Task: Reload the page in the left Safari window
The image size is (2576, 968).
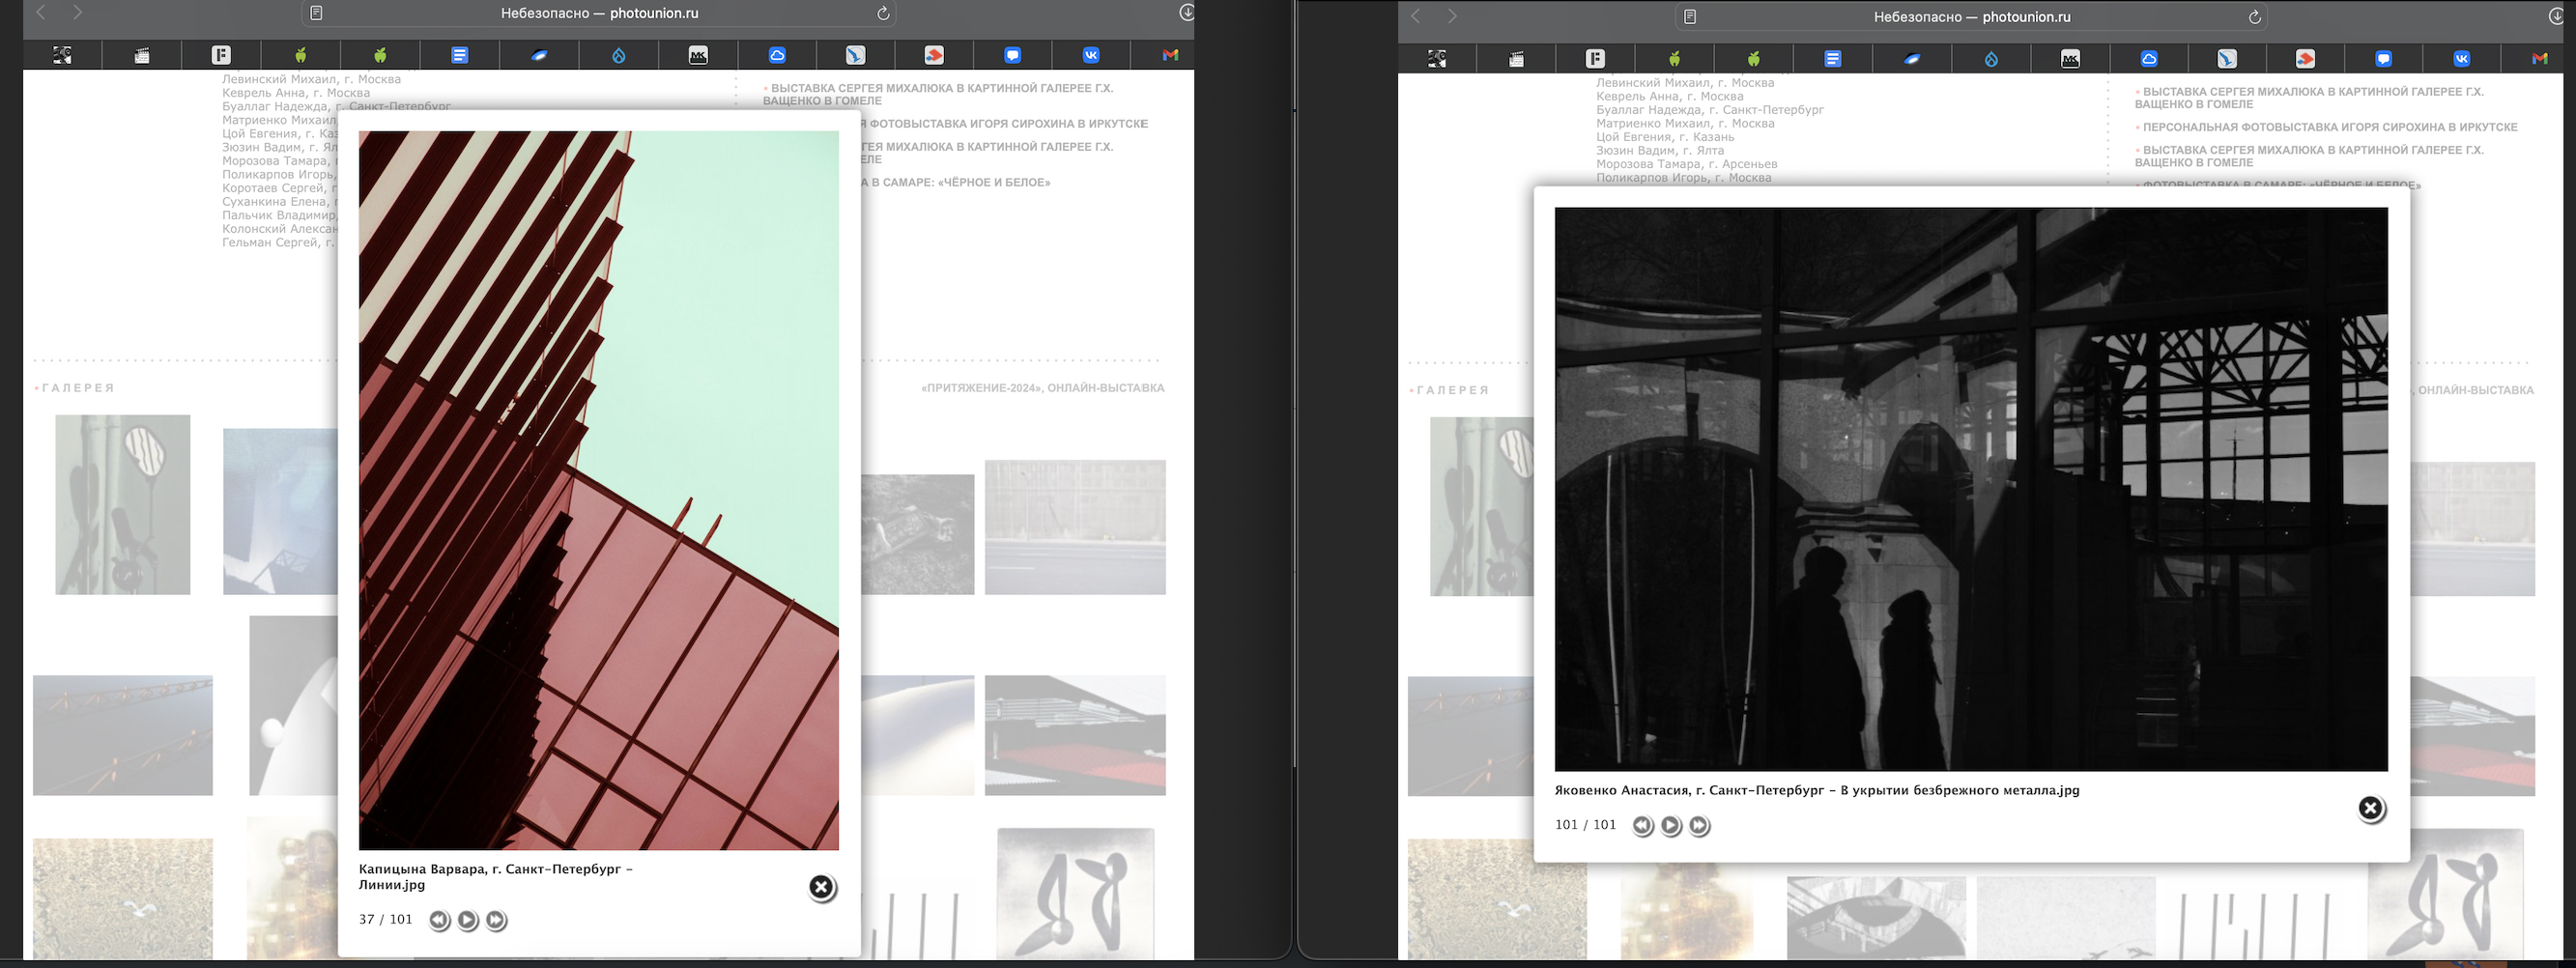Action: (x=883, y=13)
